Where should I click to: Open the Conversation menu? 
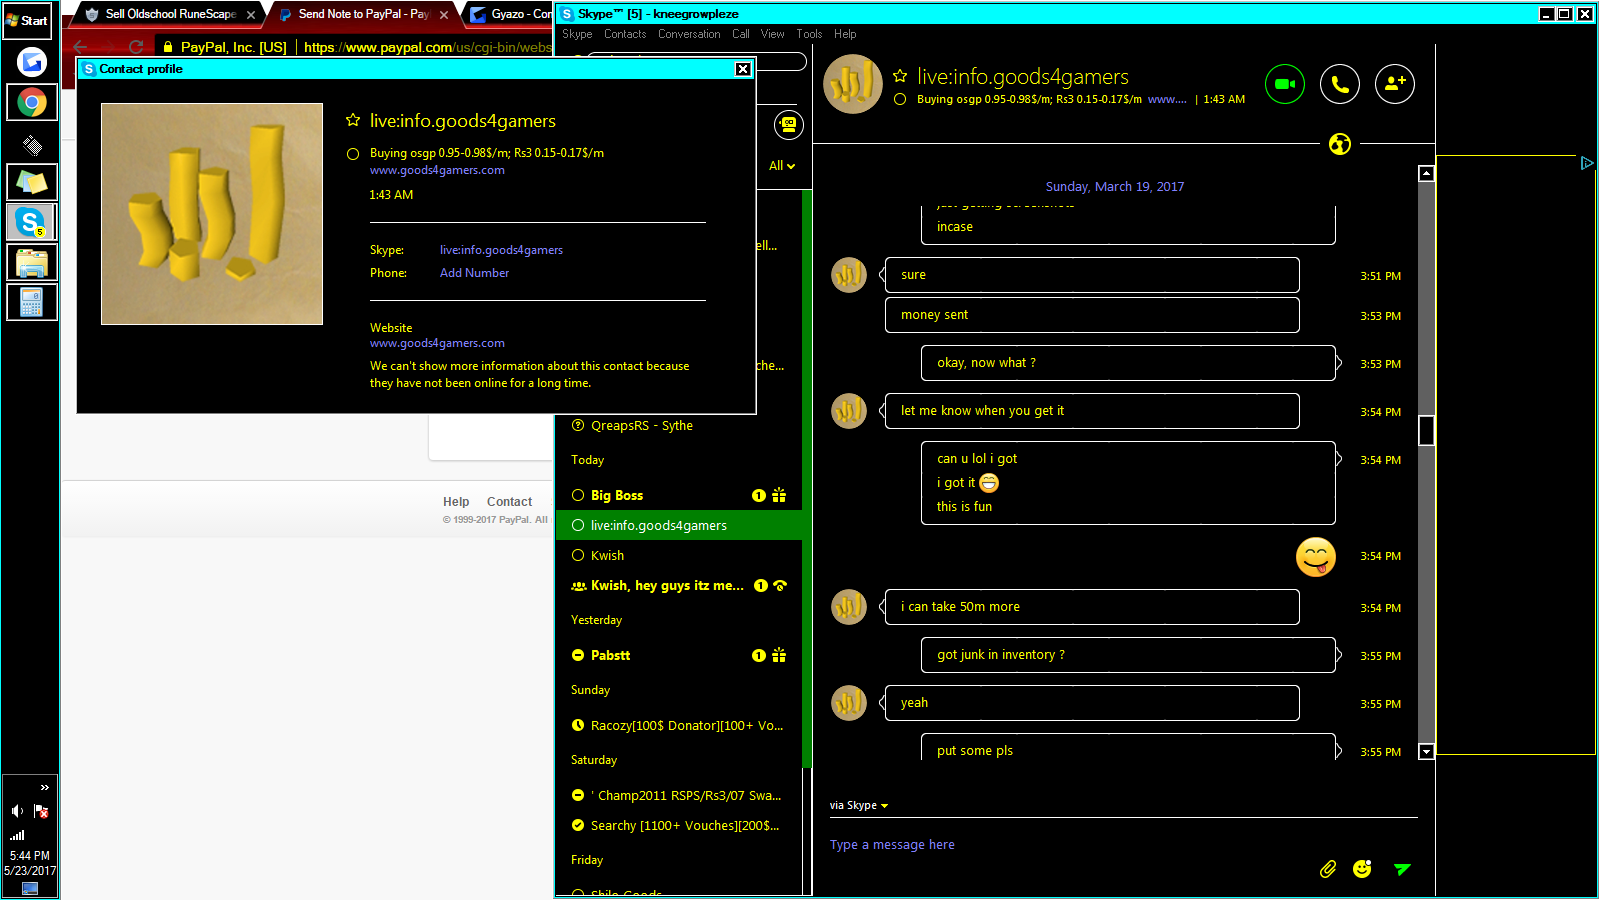[689, 34]
